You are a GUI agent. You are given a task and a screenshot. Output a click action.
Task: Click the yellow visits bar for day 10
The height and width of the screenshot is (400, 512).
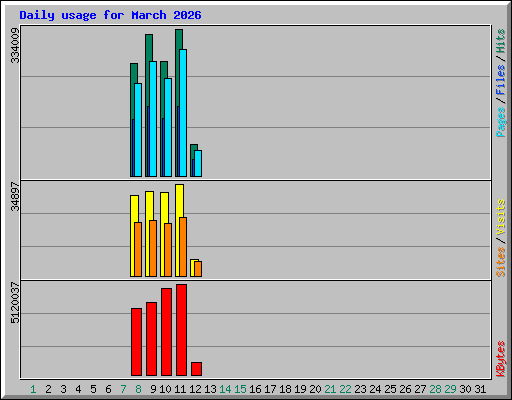pos(164,207)
